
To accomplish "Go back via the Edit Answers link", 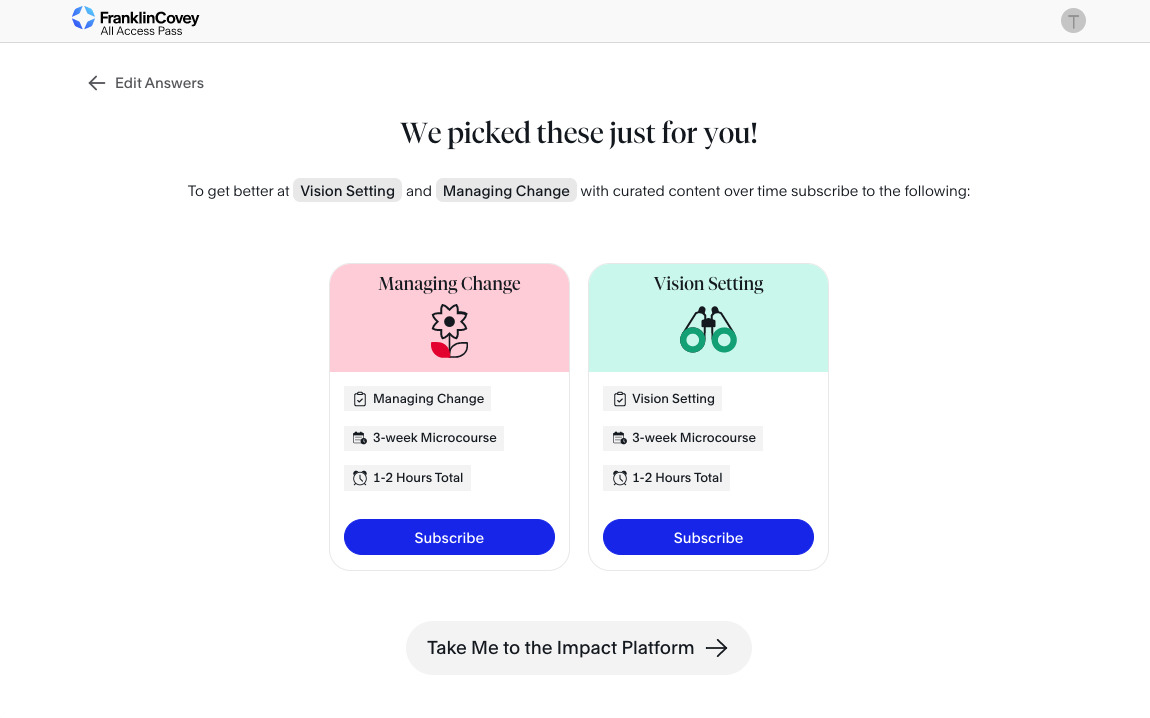I will tap(159, 83).
